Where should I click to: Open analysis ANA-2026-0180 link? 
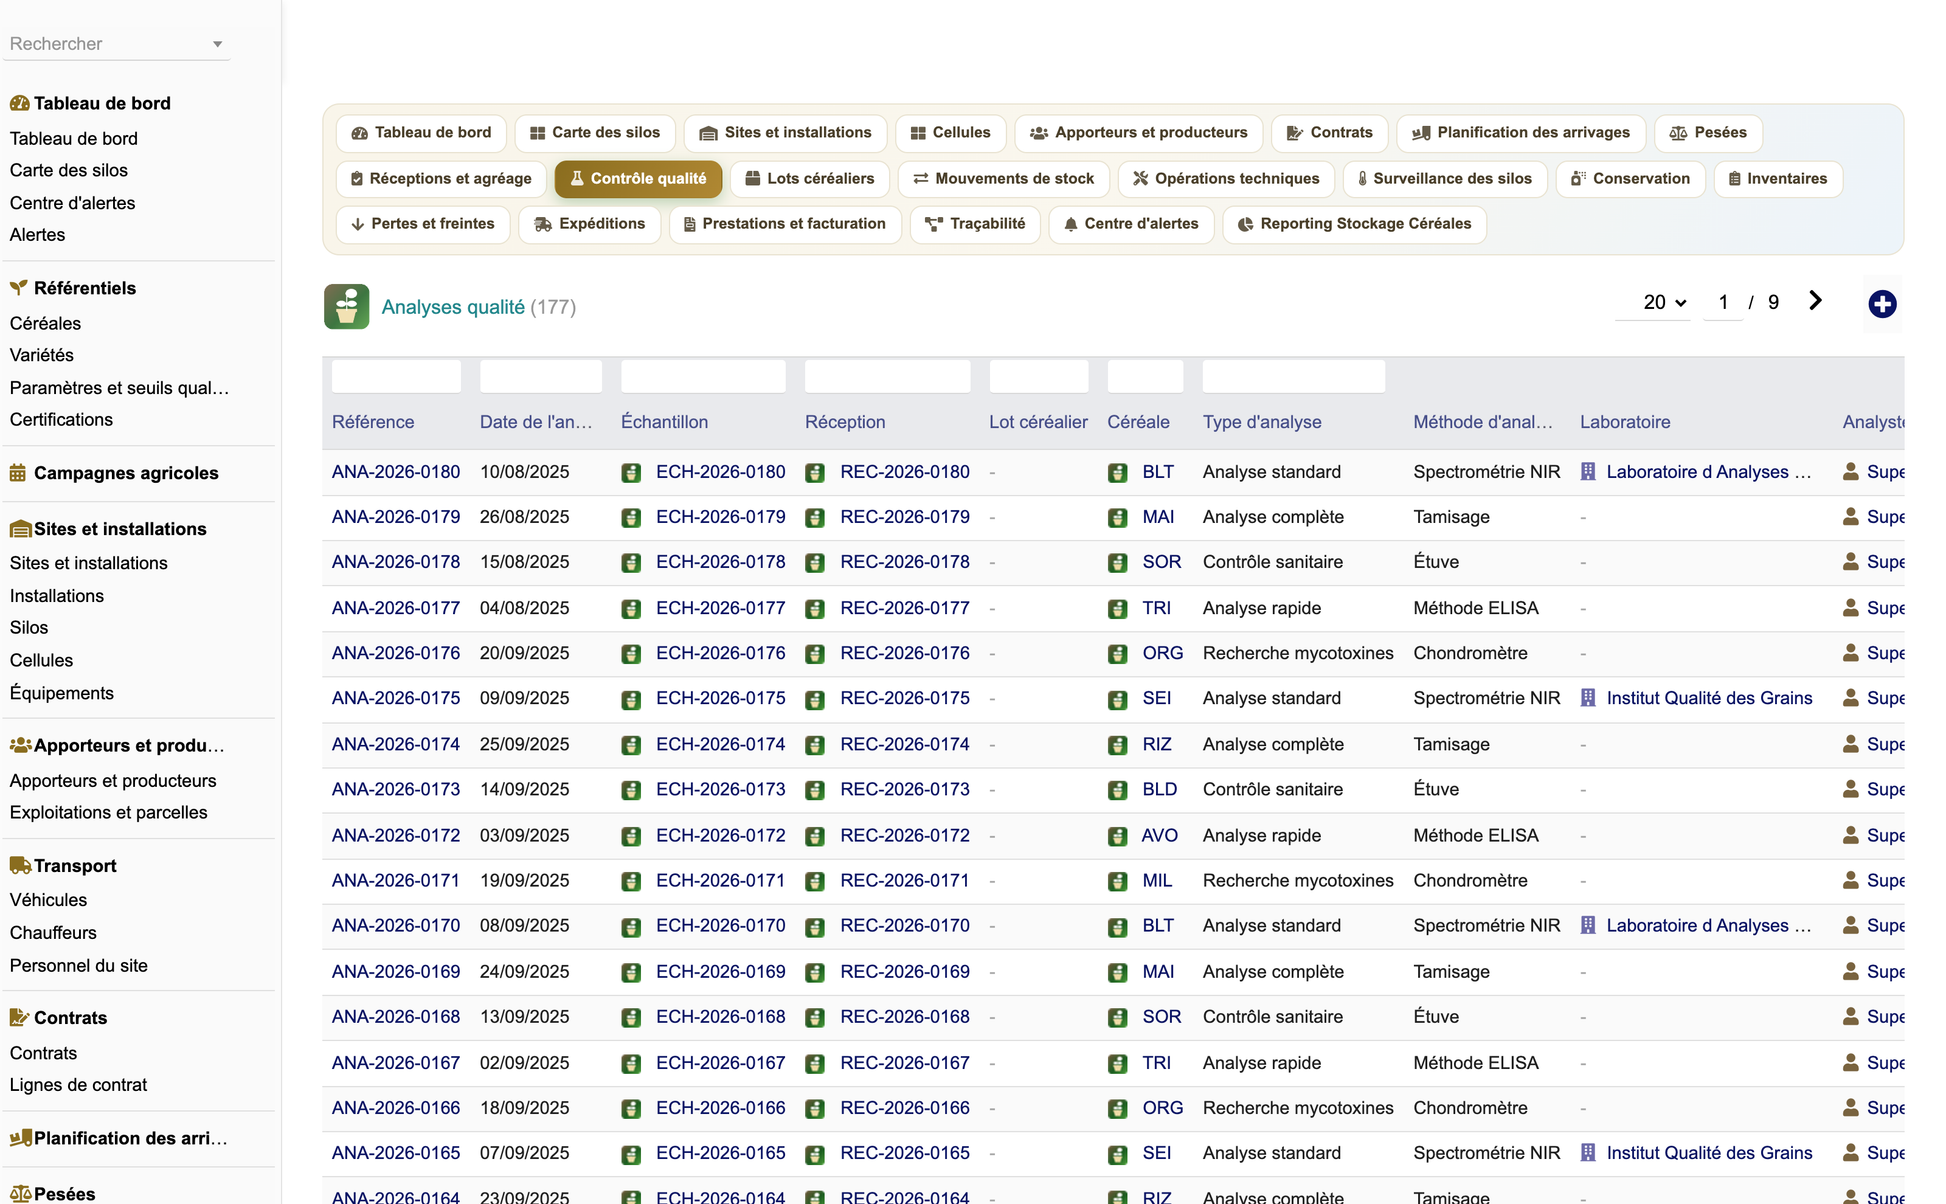[x=396, y=472]
